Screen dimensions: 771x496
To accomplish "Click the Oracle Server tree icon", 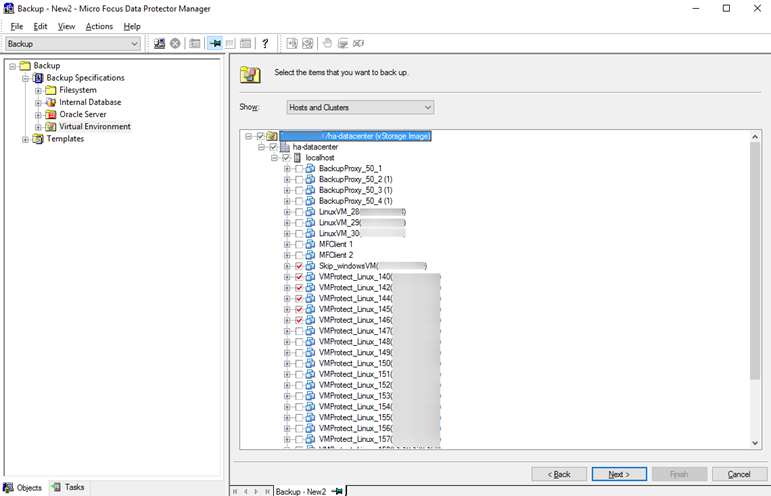I will [51, 115].
